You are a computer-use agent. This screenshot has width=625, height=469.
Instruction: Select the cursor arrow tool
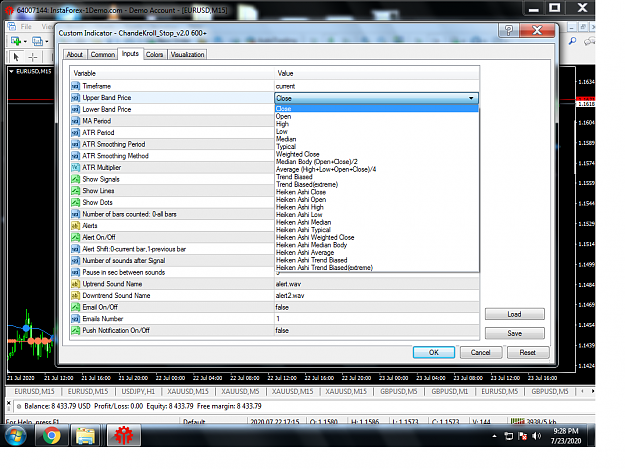click(16, 57)
